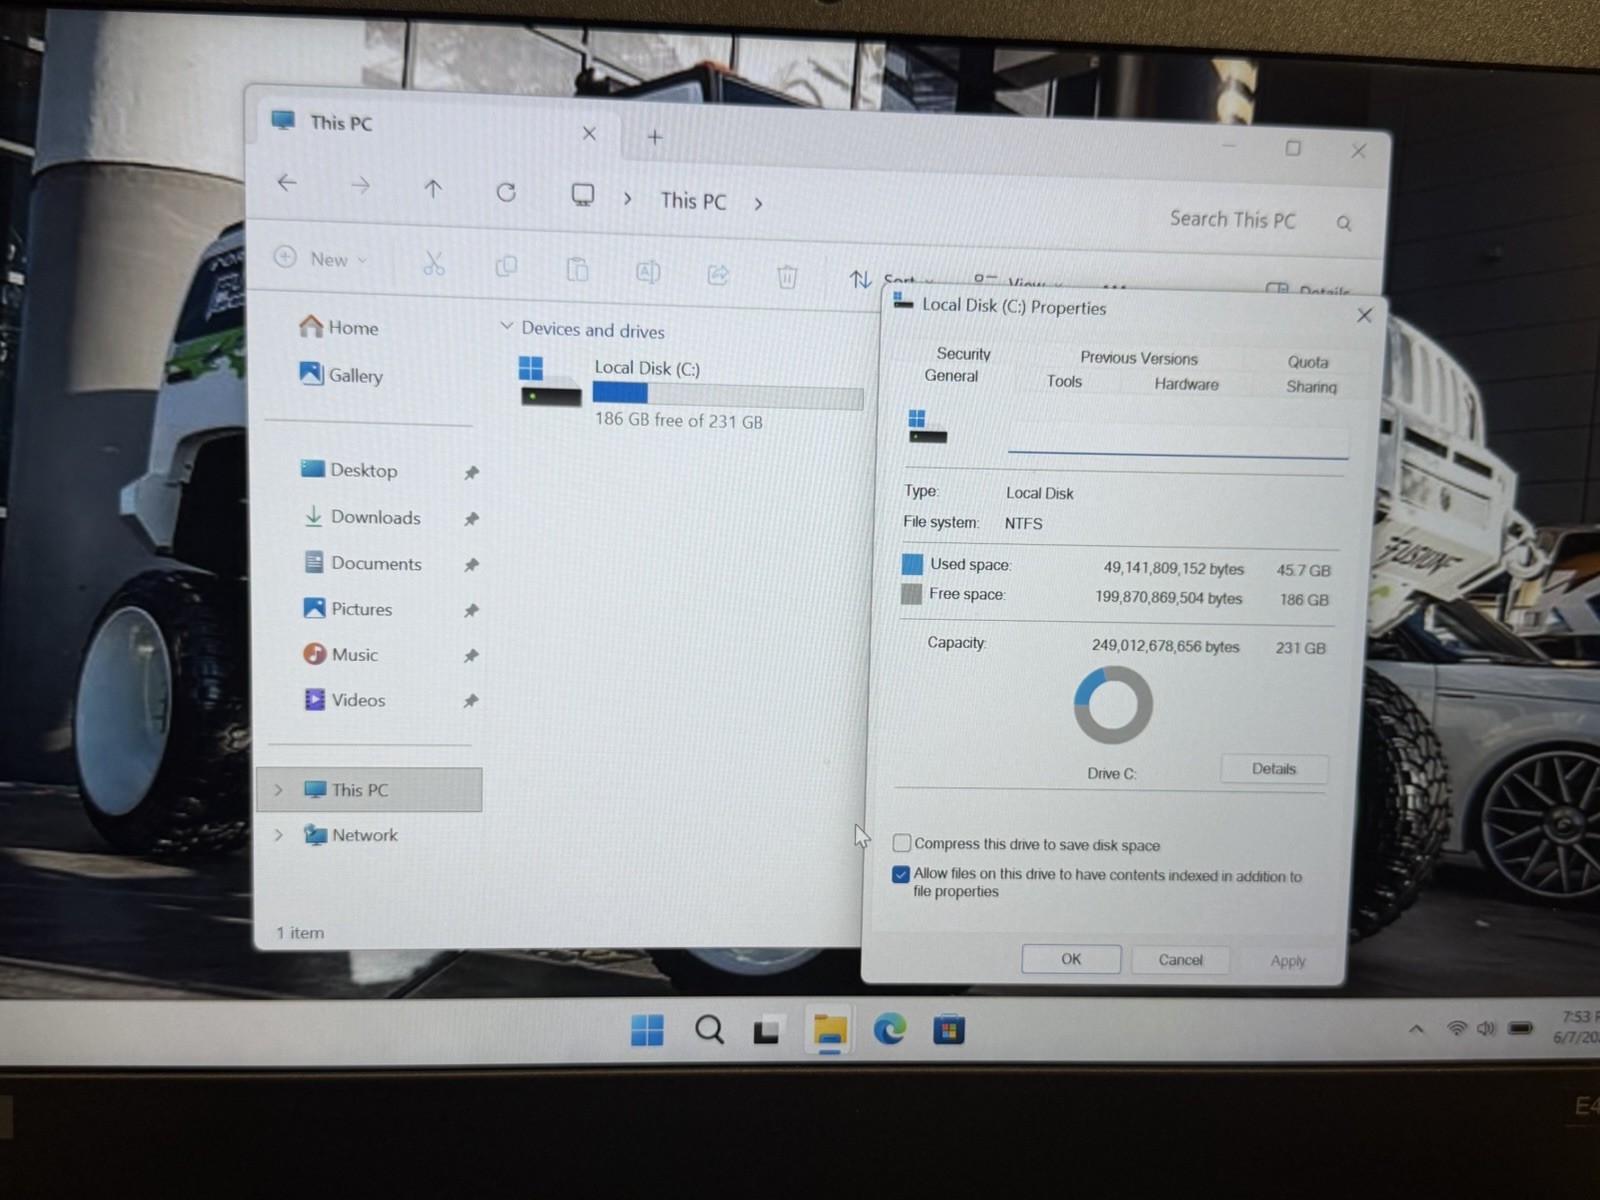Open Microsoft Store from taskbar

(948, 1029)
